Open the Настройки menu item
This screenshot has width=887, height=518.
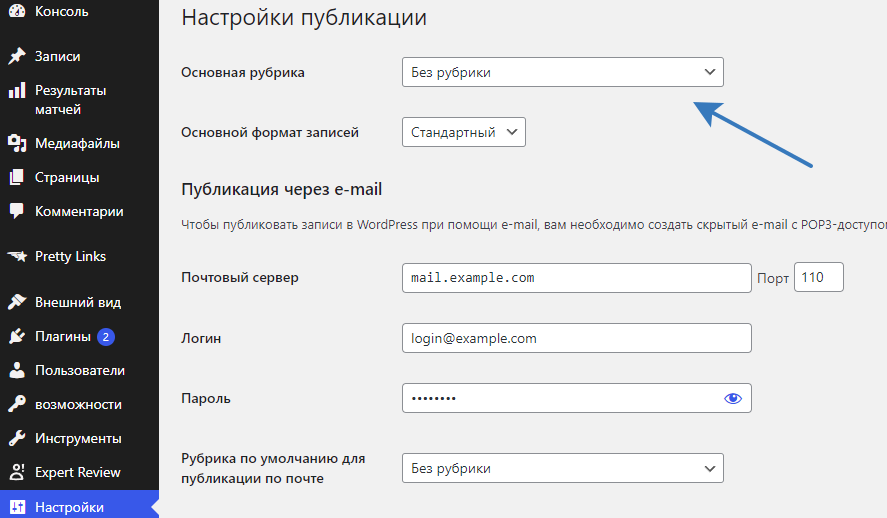[x=79, y=507]
